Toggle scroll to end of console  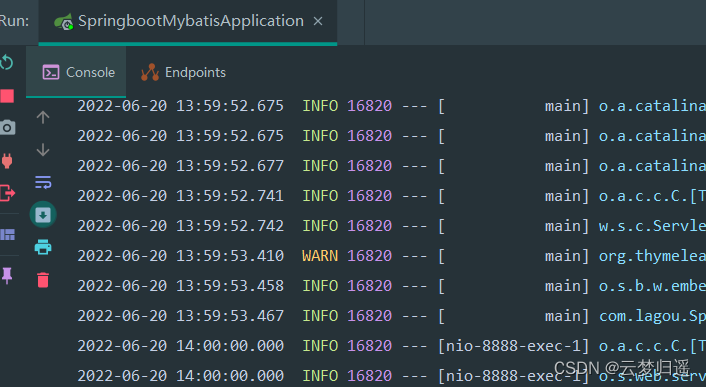coord(43,215)
